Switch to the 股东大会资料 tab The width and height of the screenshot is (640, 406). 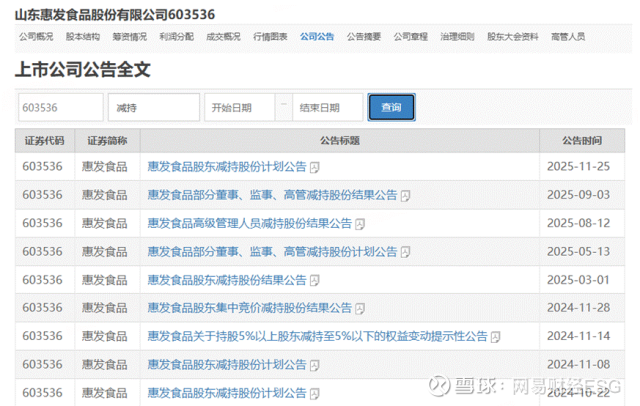[x=513, y=37]
